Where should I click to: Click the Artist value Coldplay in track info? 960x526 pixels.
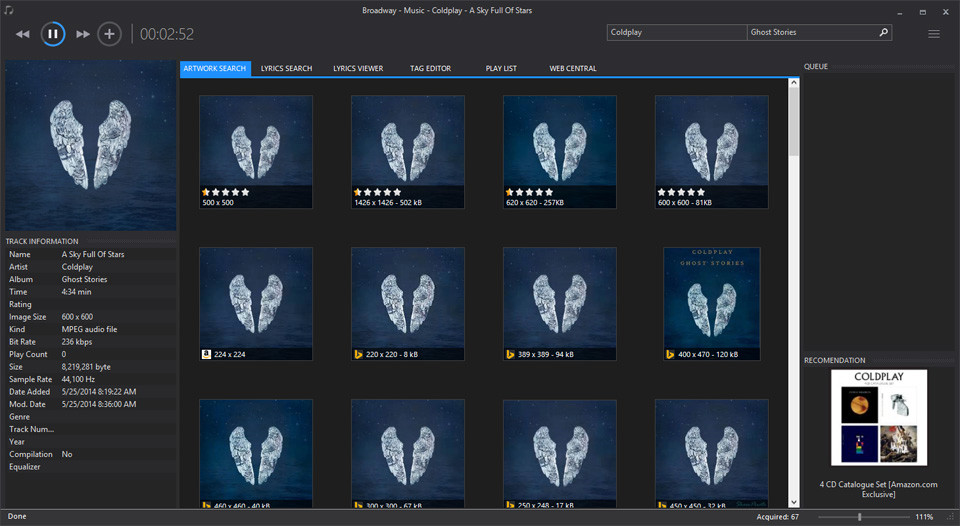77,267
